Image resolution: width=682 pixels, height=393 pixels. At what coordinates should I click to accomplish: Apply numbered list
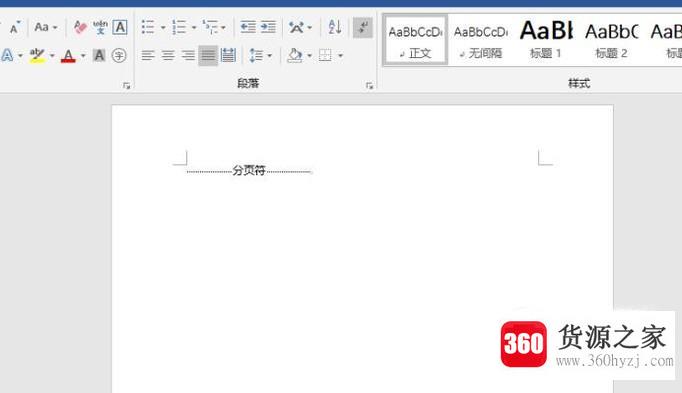(x=179, y=27)
